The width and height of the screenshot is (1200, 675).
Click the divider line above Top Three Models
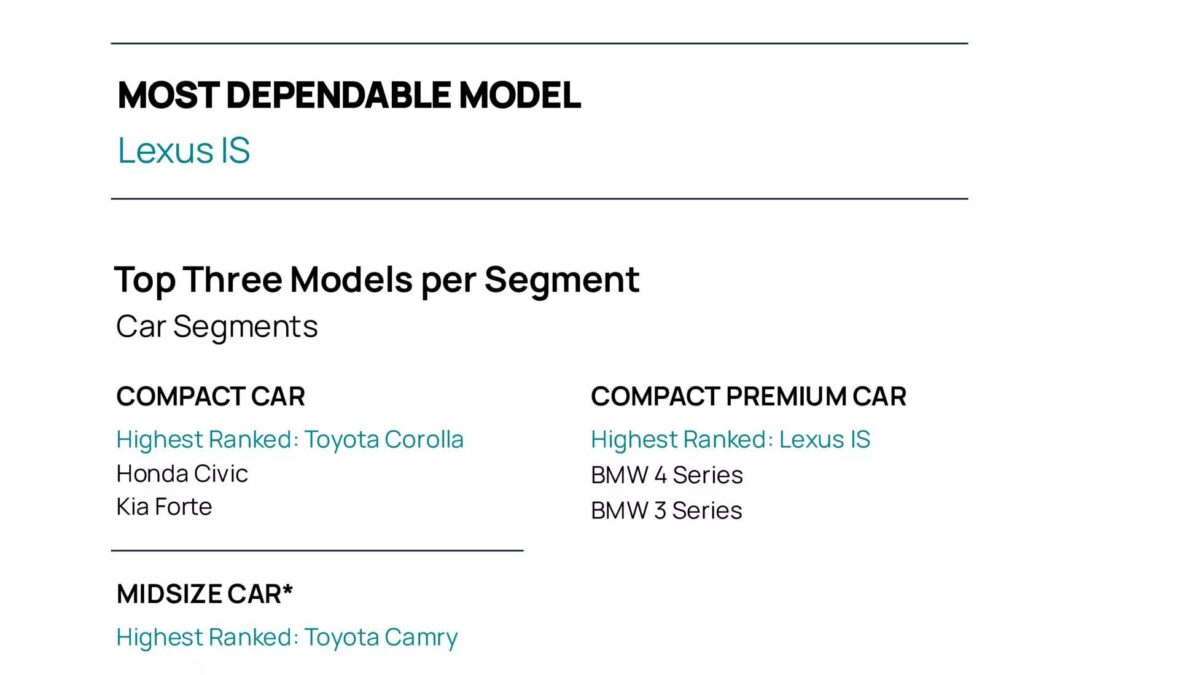click(x=539, y=198)
